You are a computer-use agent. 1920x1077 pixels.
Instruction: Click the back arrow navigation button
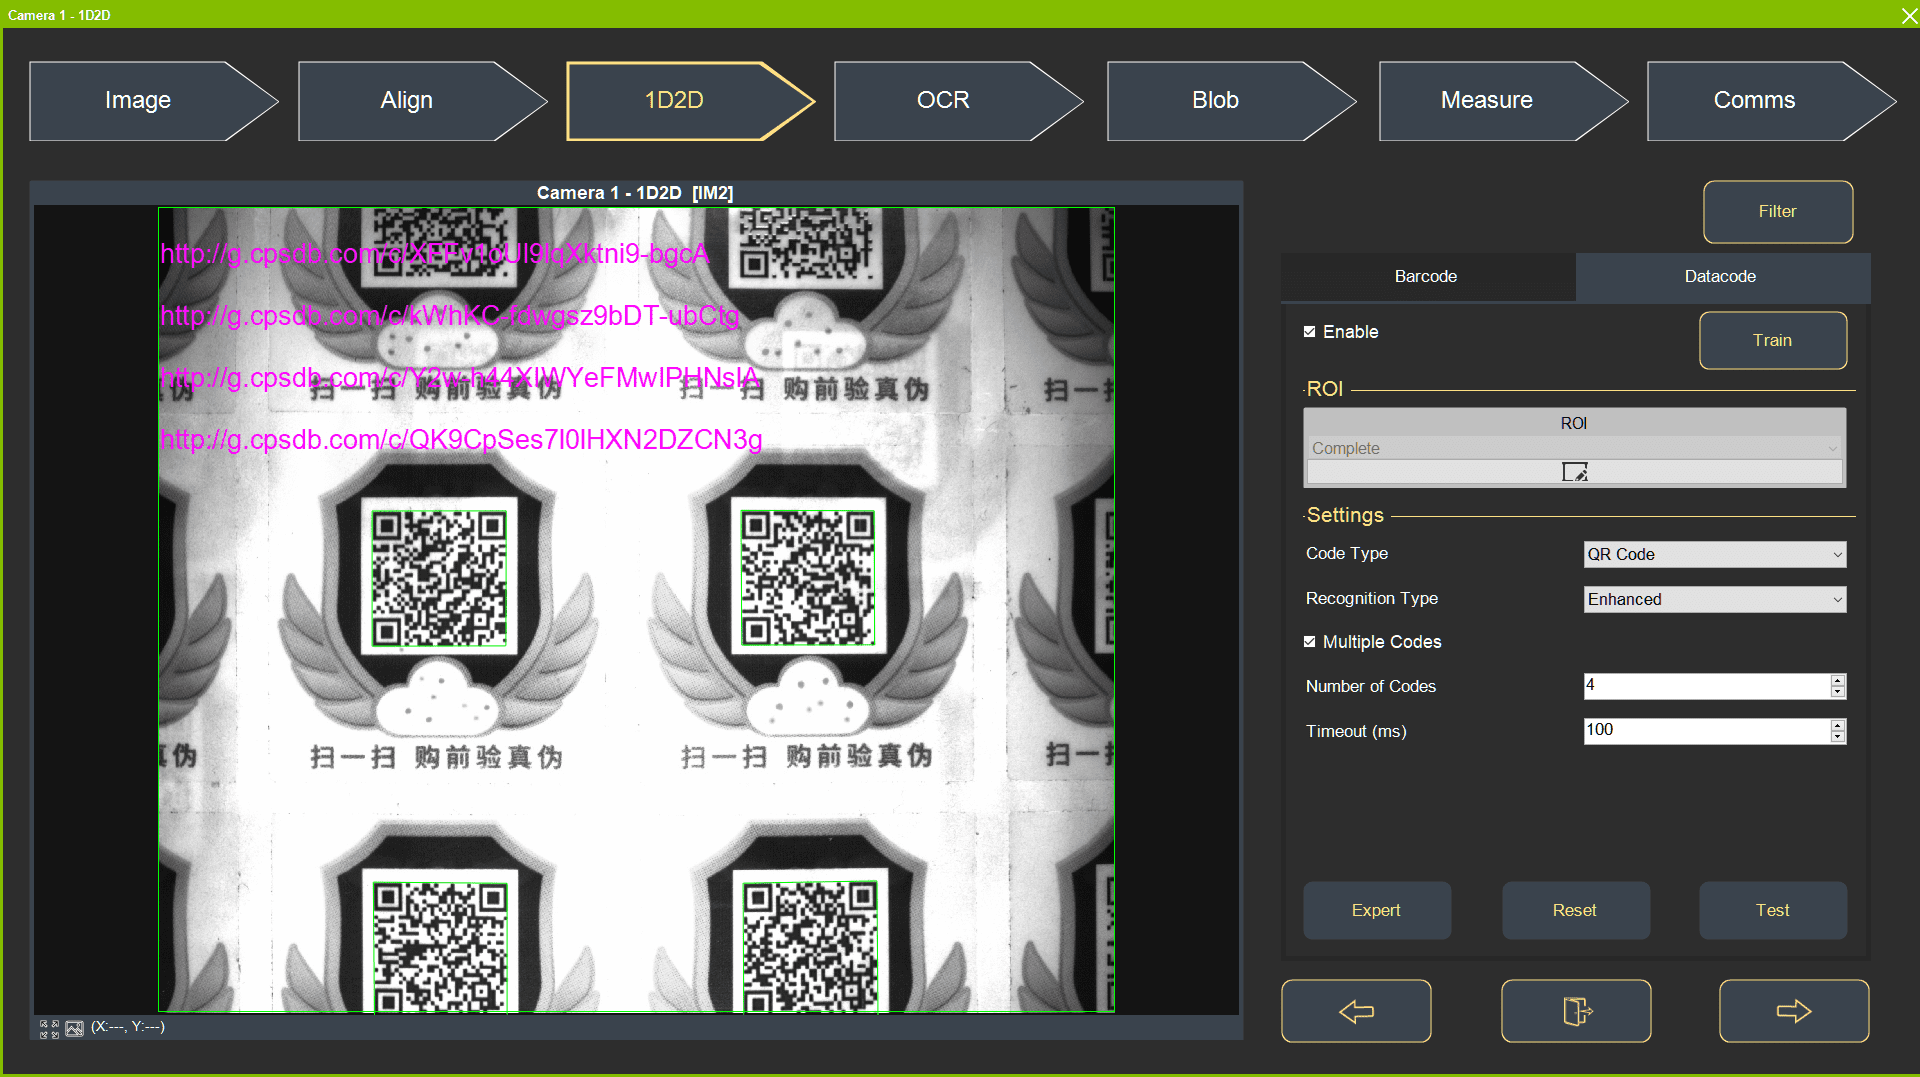coord(1356,1011)
